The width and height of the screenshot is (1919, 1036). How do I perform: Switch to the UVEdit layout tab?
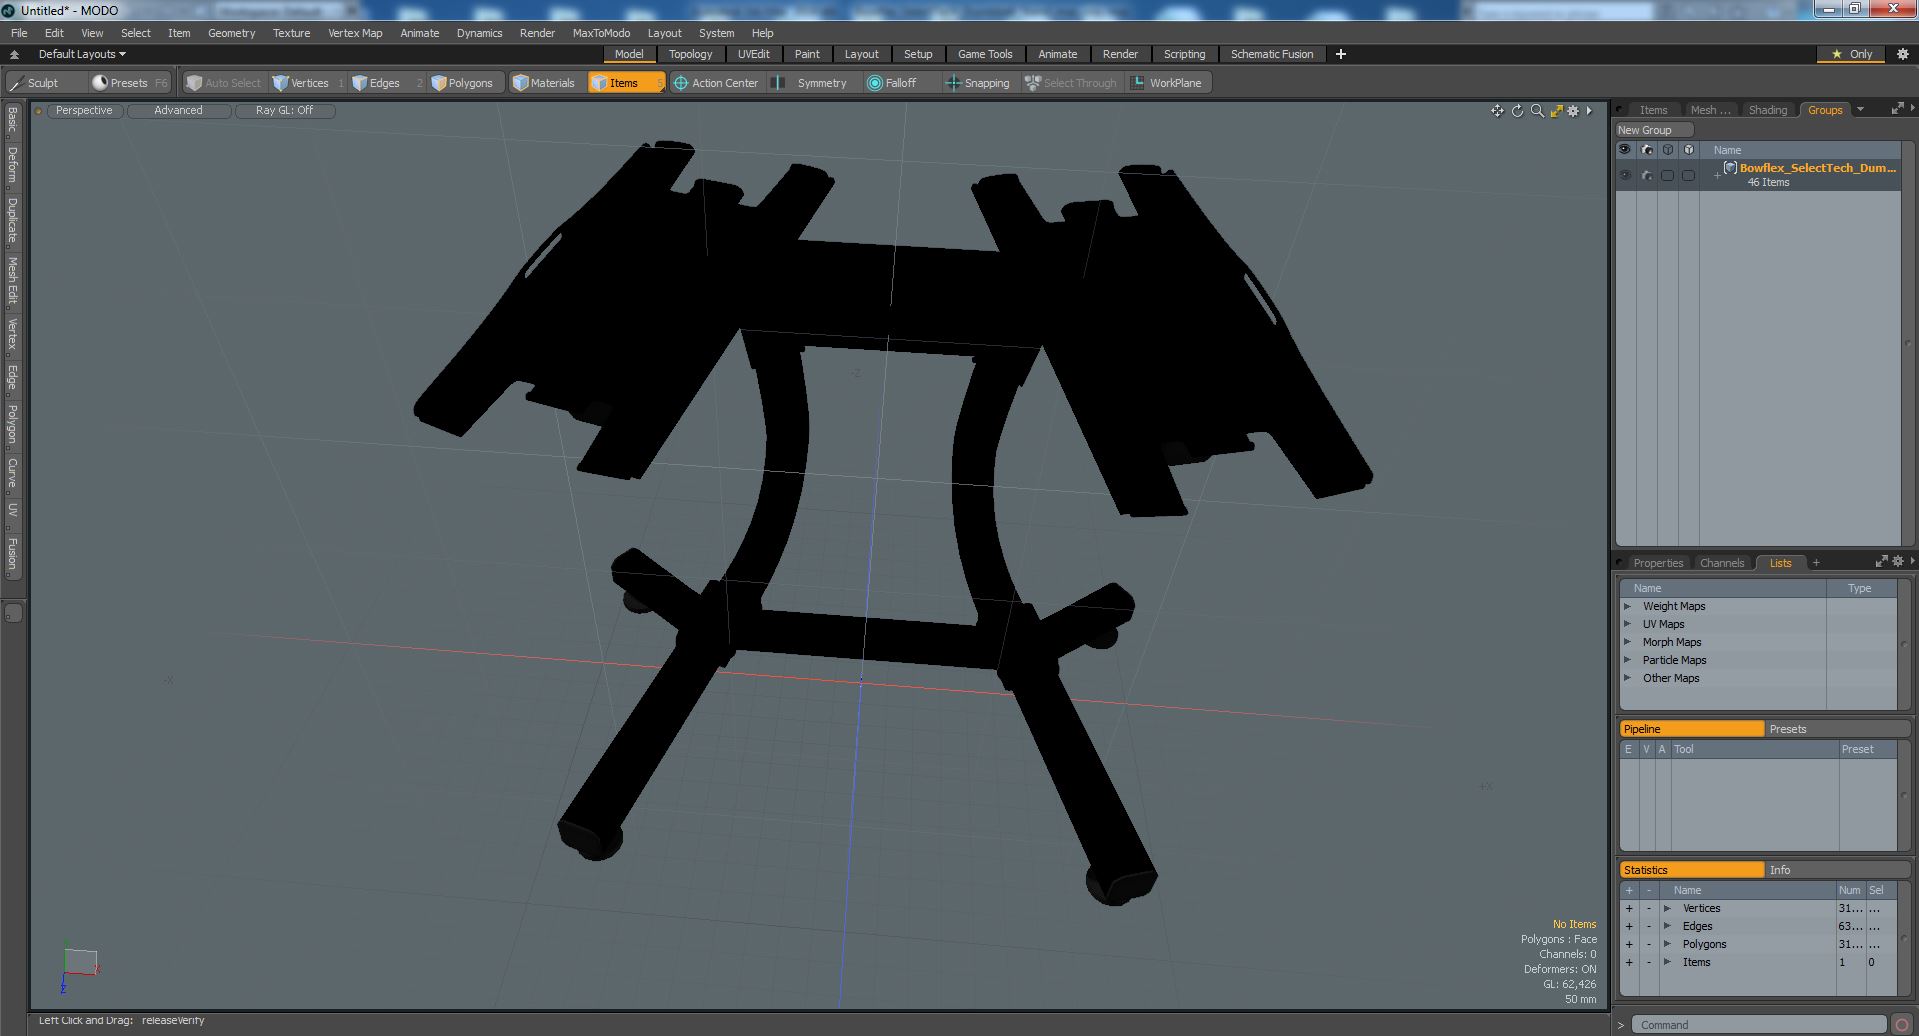753,54
